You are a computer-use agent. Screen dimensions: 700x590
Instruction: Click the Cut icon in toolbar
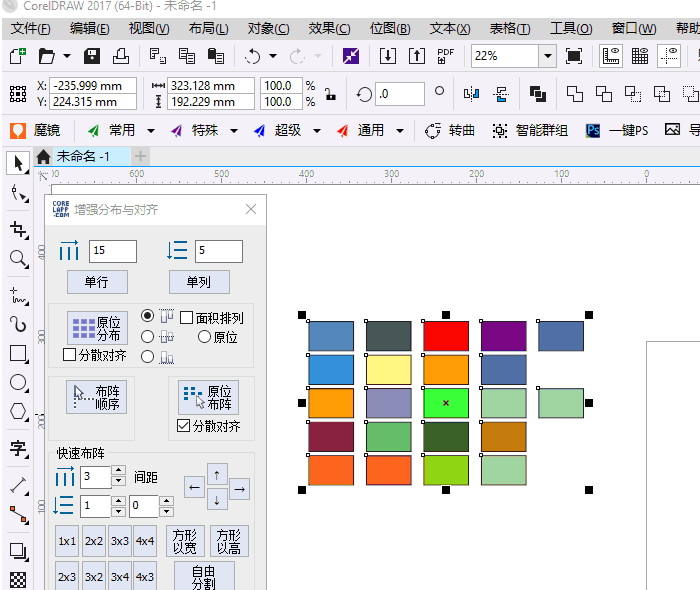(157, 56)
